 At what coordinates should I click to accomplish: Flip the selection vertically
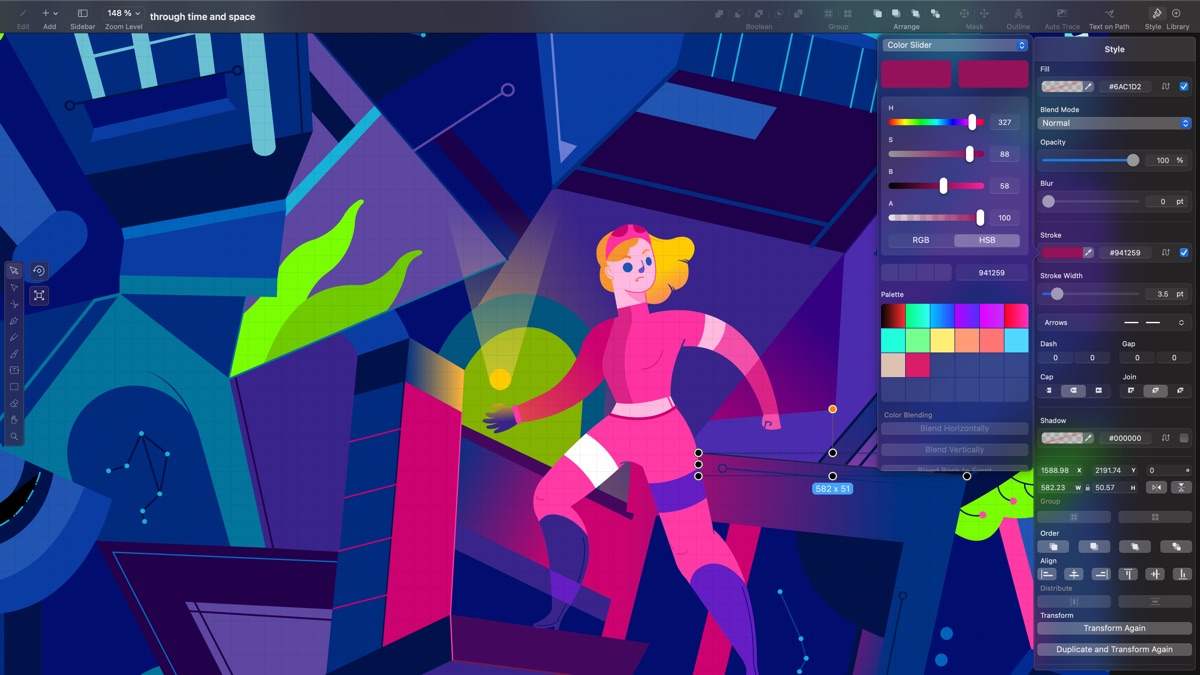coord(1181,487)
